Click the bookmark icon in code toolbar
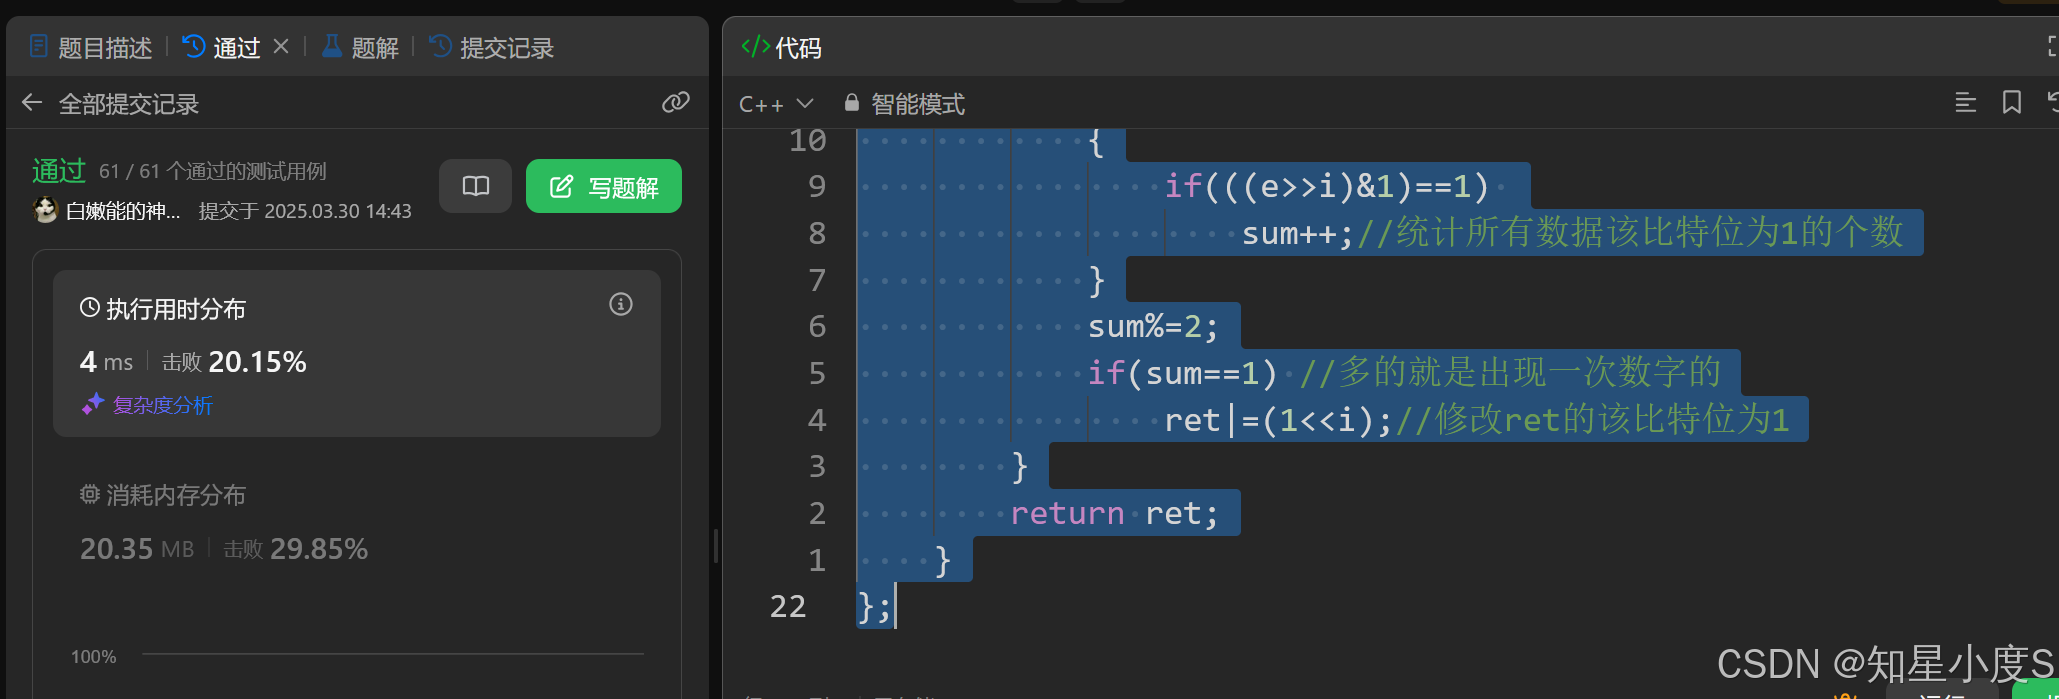 [x=2012, y=102]
